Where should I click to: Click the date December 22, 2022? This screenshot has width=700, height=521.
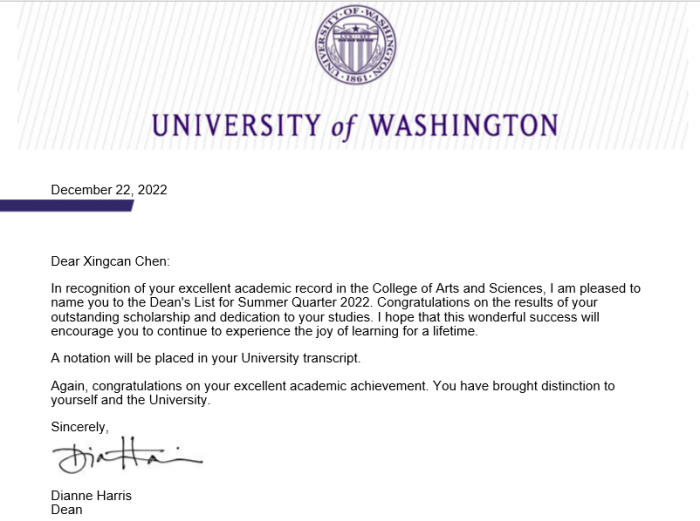(109, 190)
